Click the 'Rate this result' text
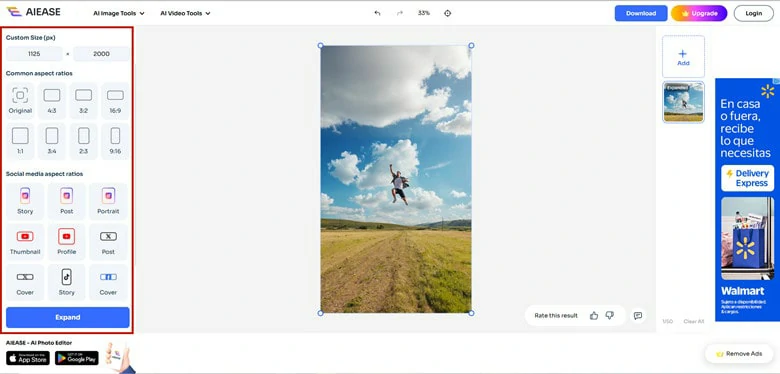The height and width of the screenshot is (374, 780). click(x=556, y=315)
